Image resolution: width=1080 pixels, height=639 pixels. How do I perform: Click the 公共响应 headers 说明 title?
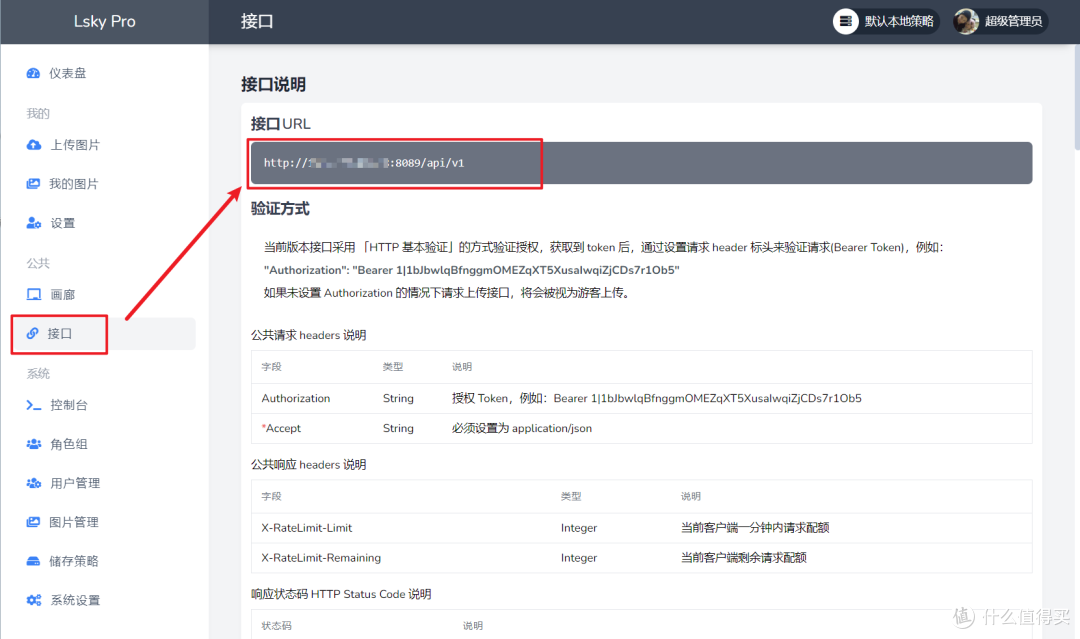point(309,465)
